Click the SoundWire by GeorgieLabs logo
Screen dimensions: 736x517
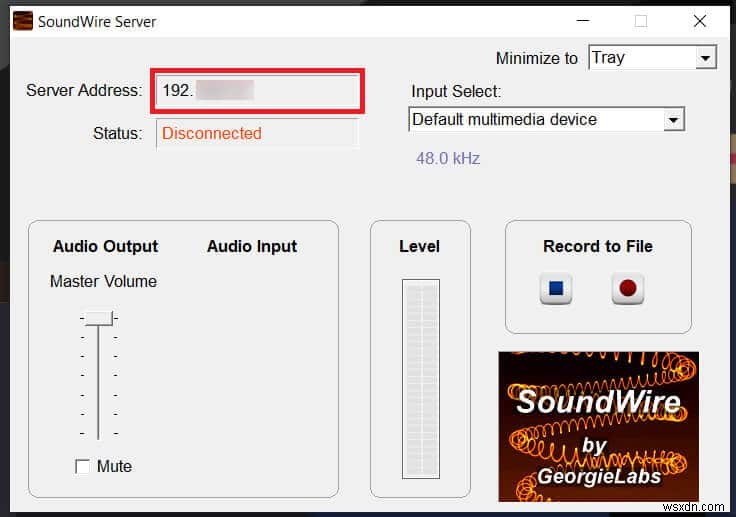coord(598,426)
